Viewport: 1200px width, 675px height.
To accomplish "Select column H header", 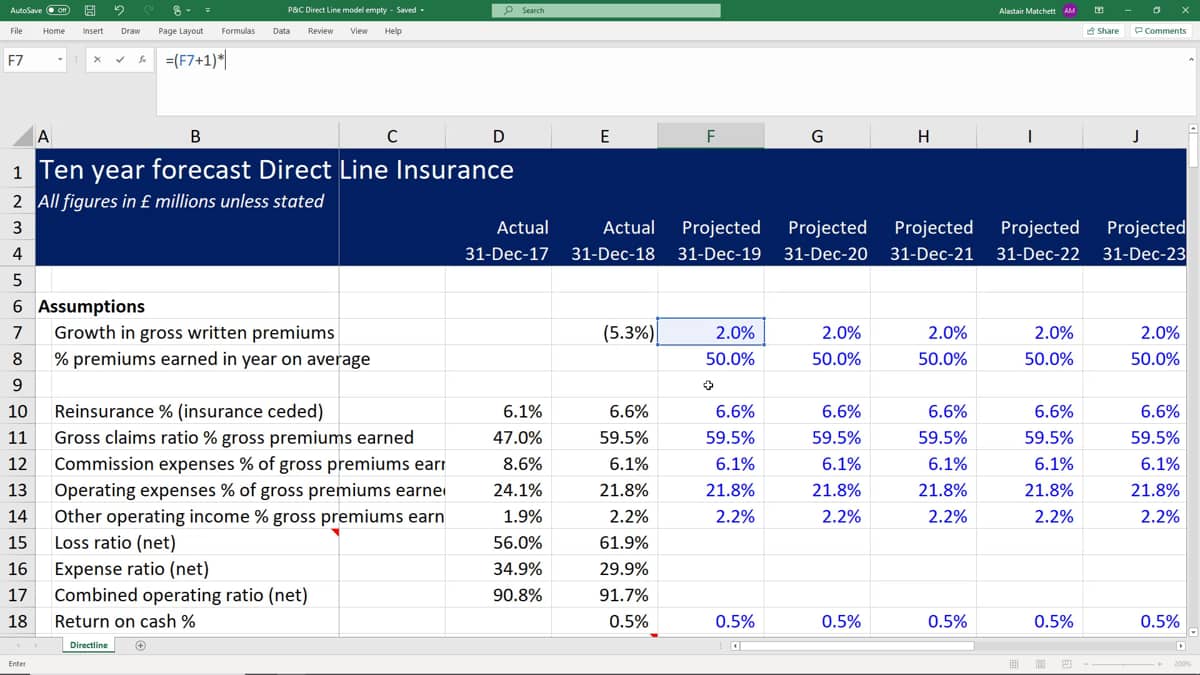I will [x=923, y=137].
